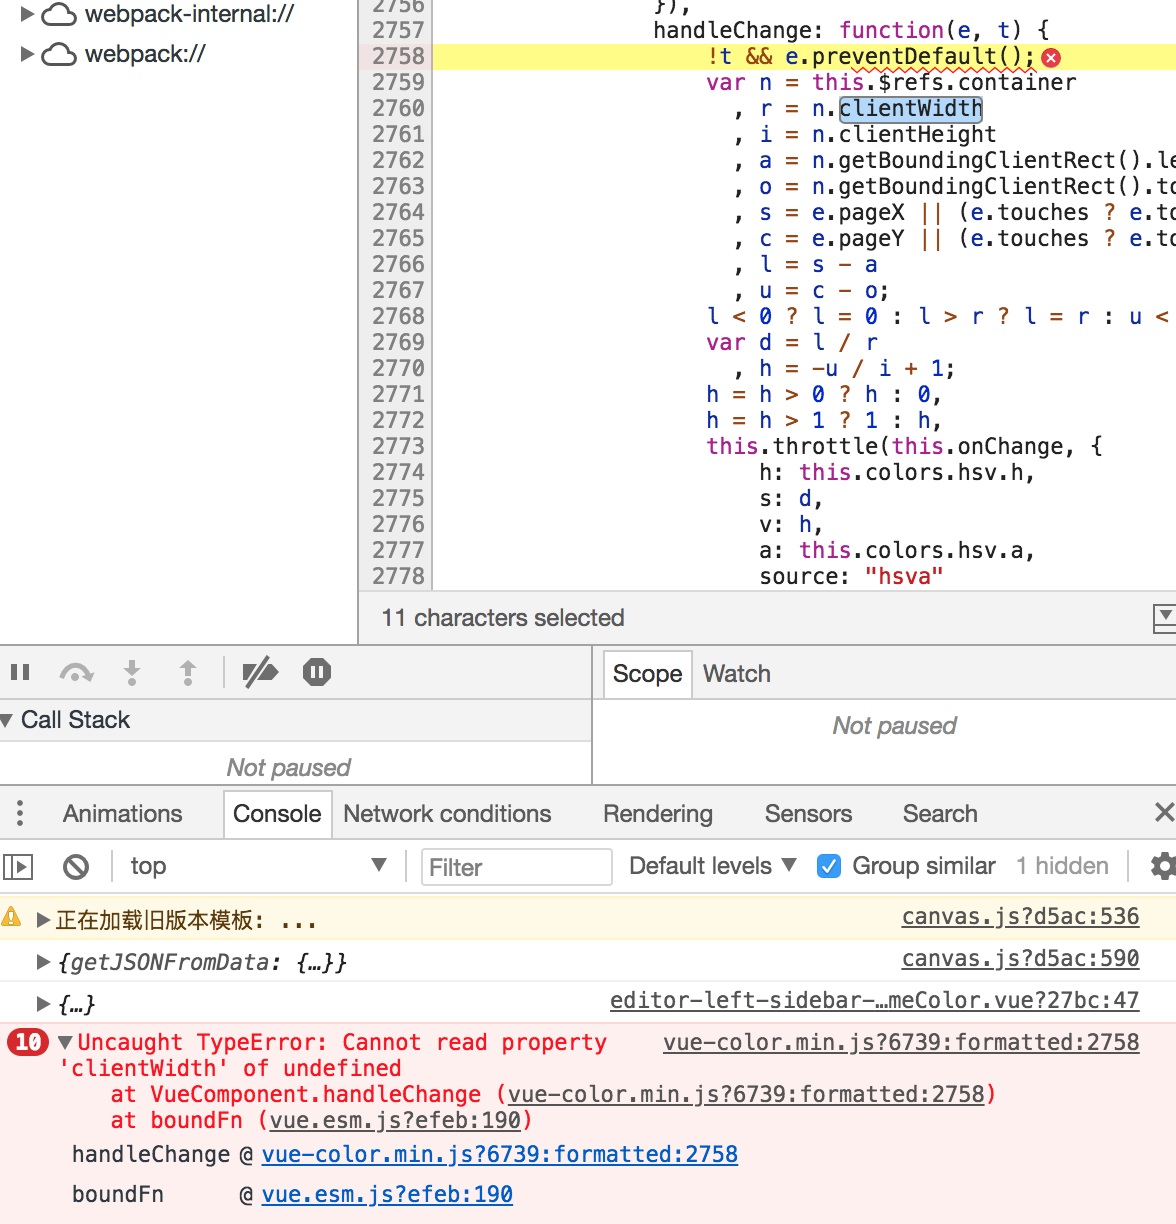The width and height of the screenshot is (1176, 1224).
Task: Toggle pause on exceptions
Action: [x=316, y=672]
